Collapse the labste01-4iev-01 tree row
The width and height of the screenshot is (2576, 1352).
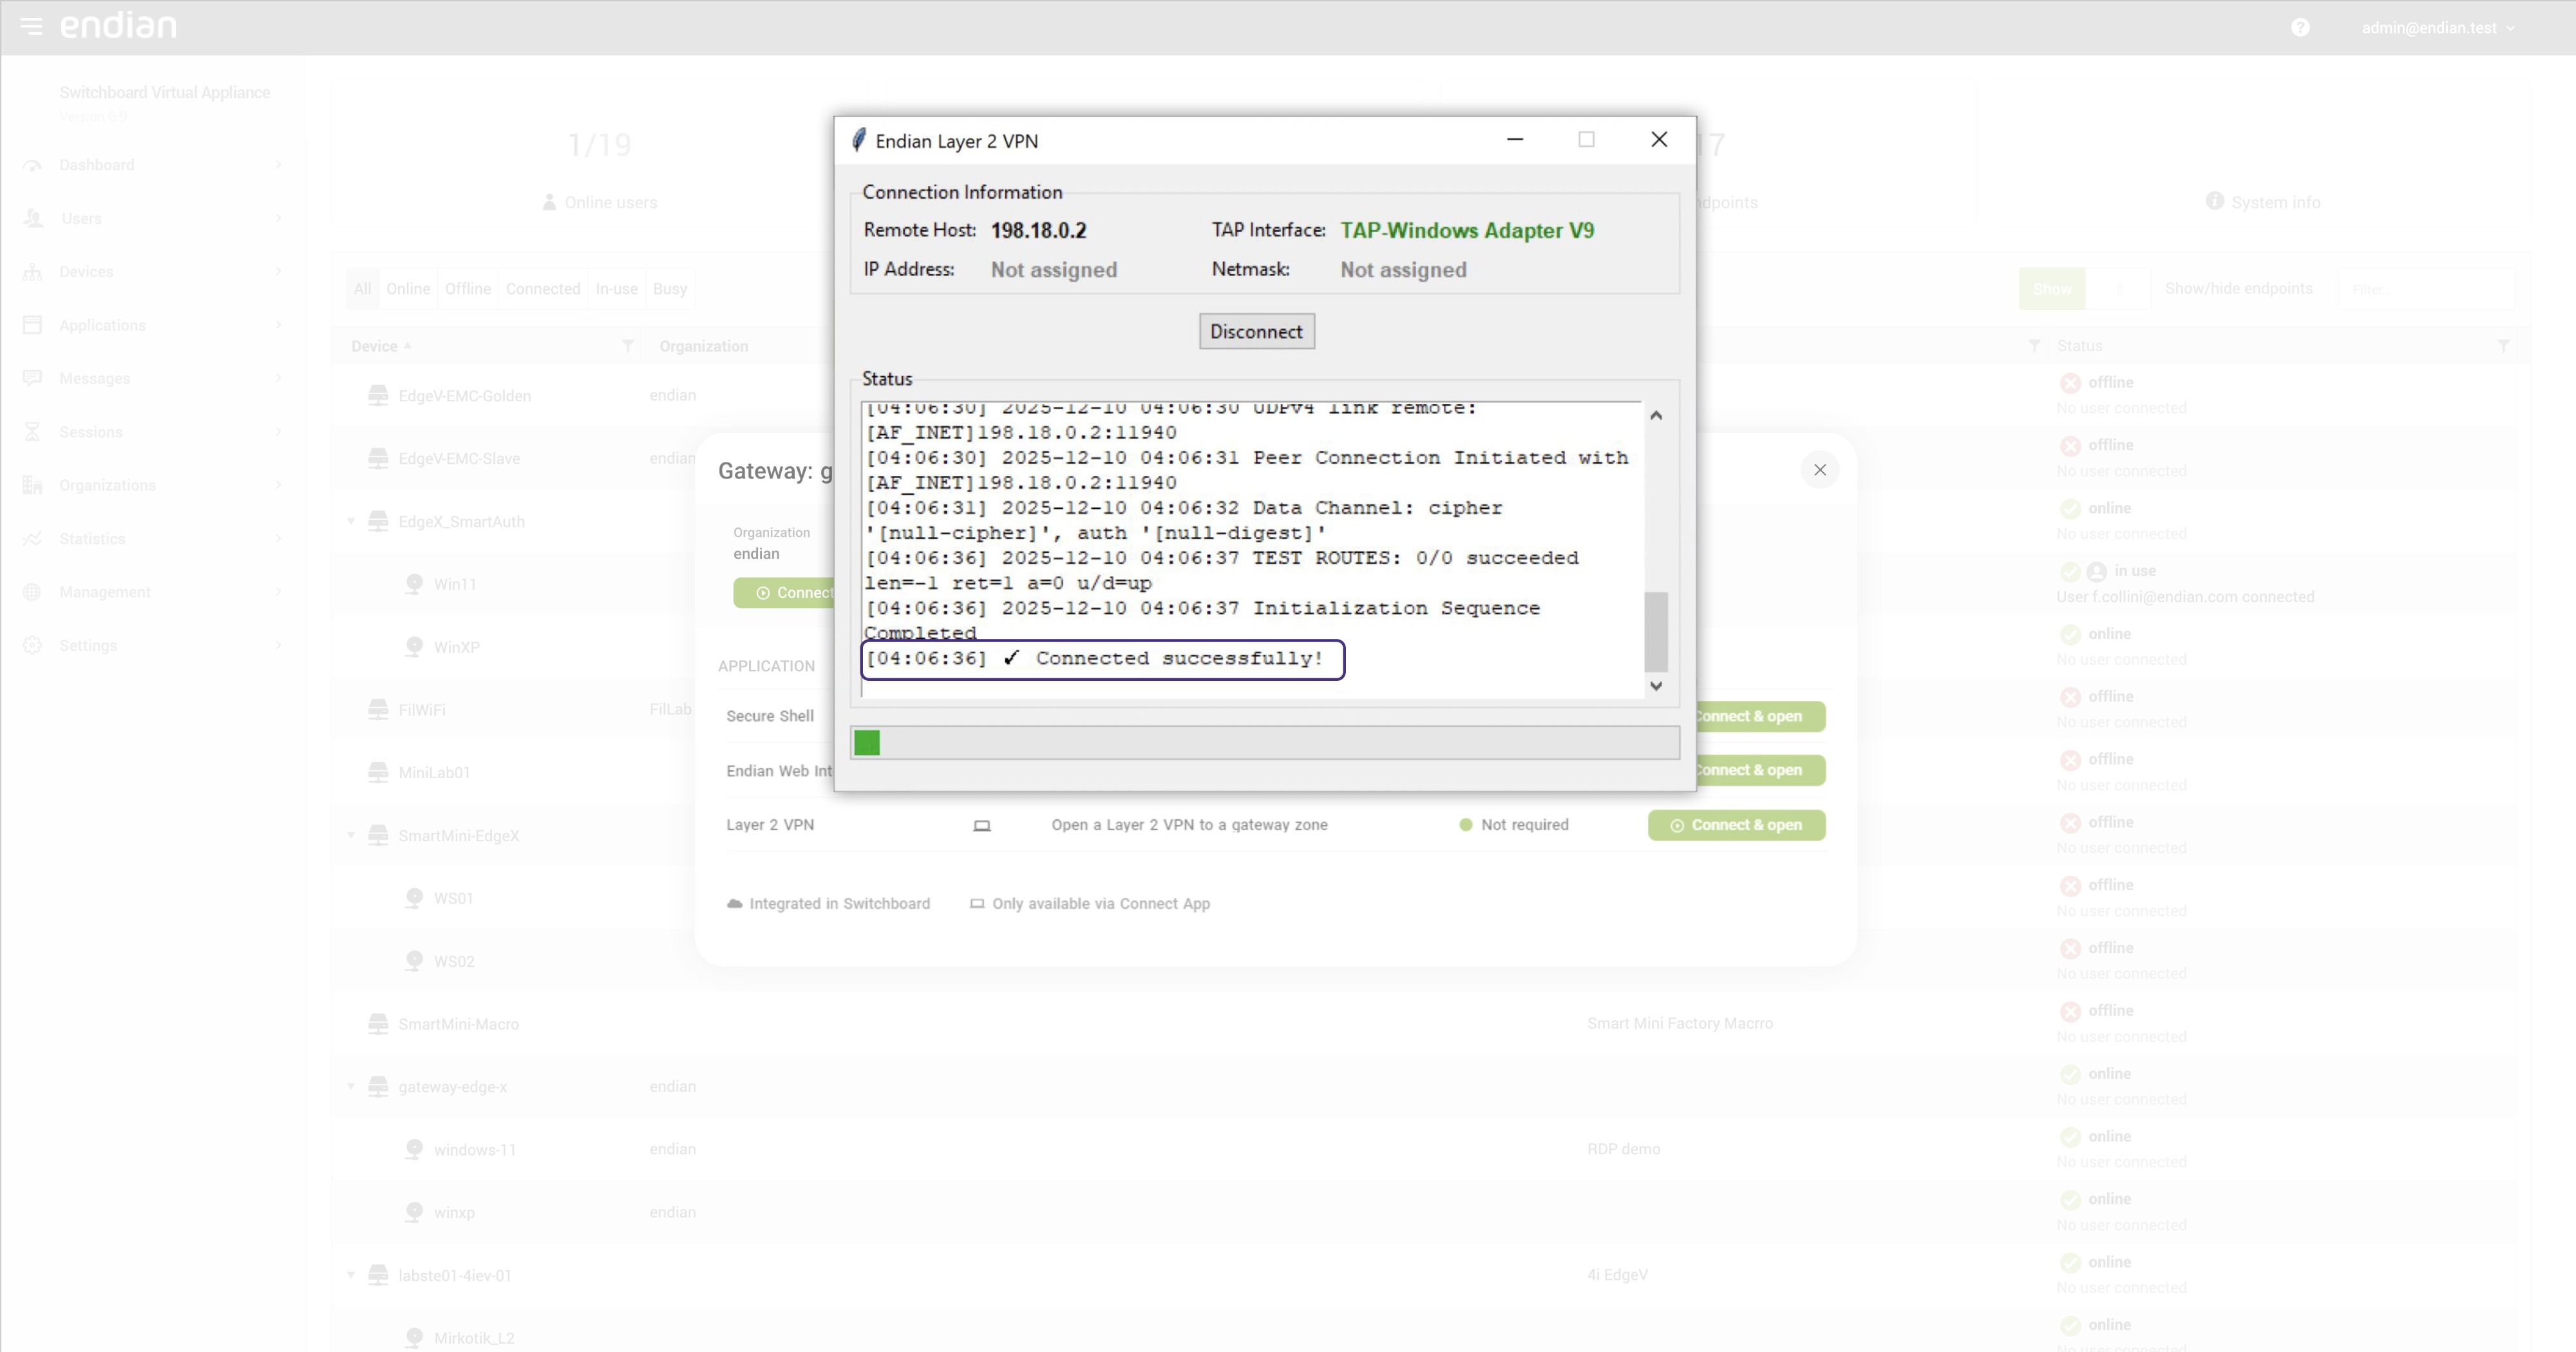pos(351,1275)
